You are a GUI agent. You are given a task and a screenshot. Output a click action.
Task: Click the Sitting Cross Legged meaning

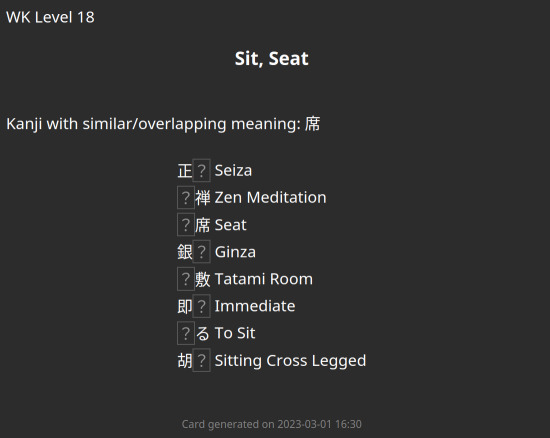click(290, 361)
